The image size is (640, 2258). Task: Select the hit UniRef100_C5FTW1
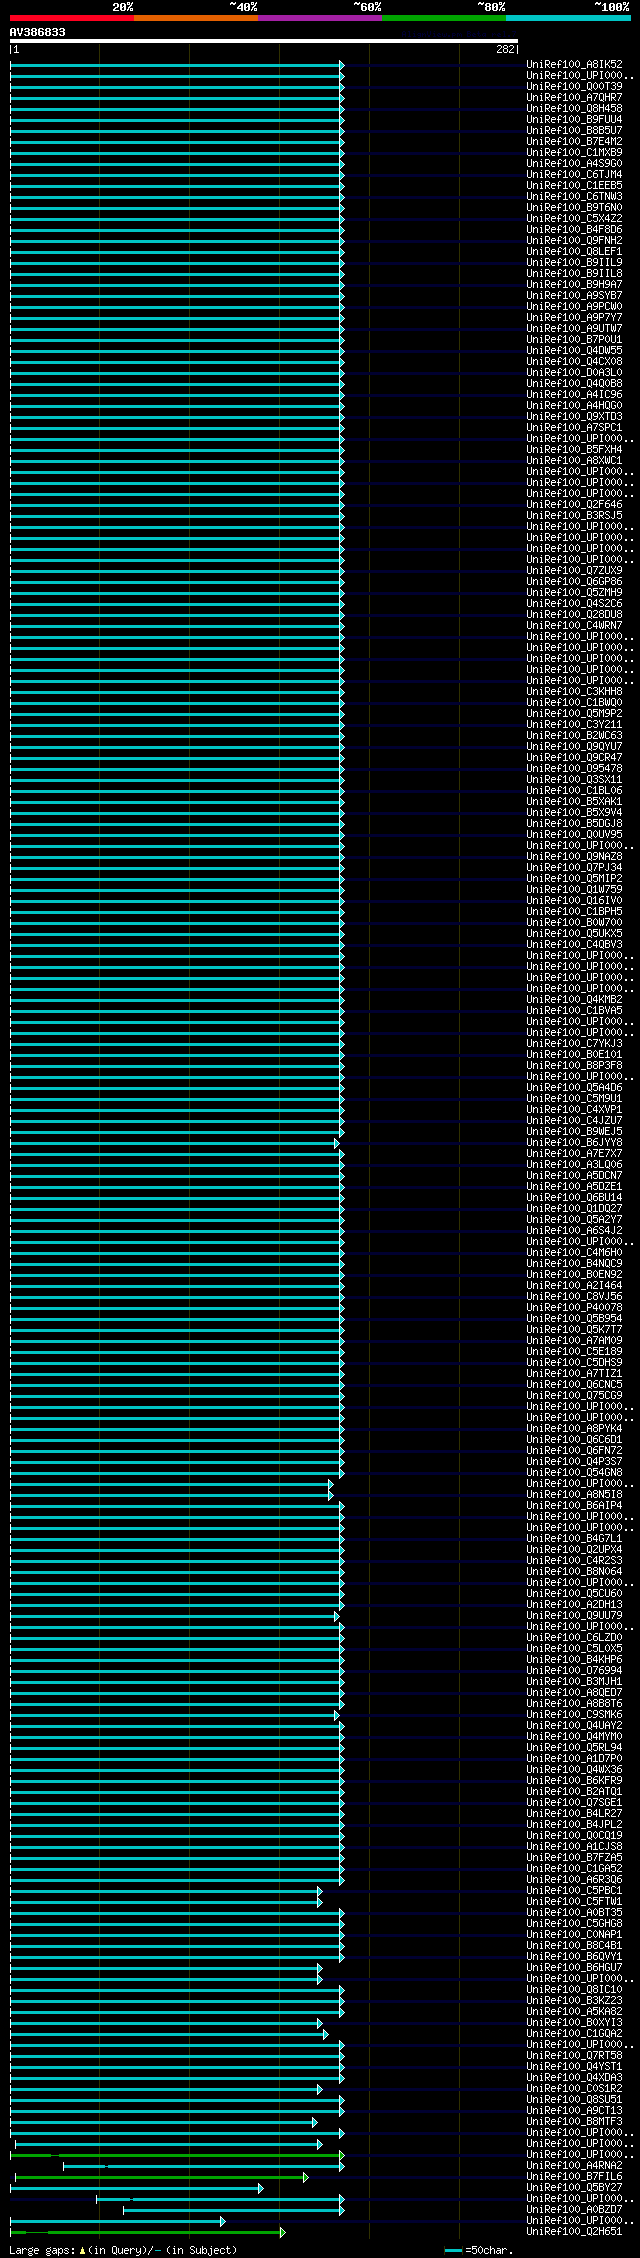pyautogui.click(x=574, y=1902)
